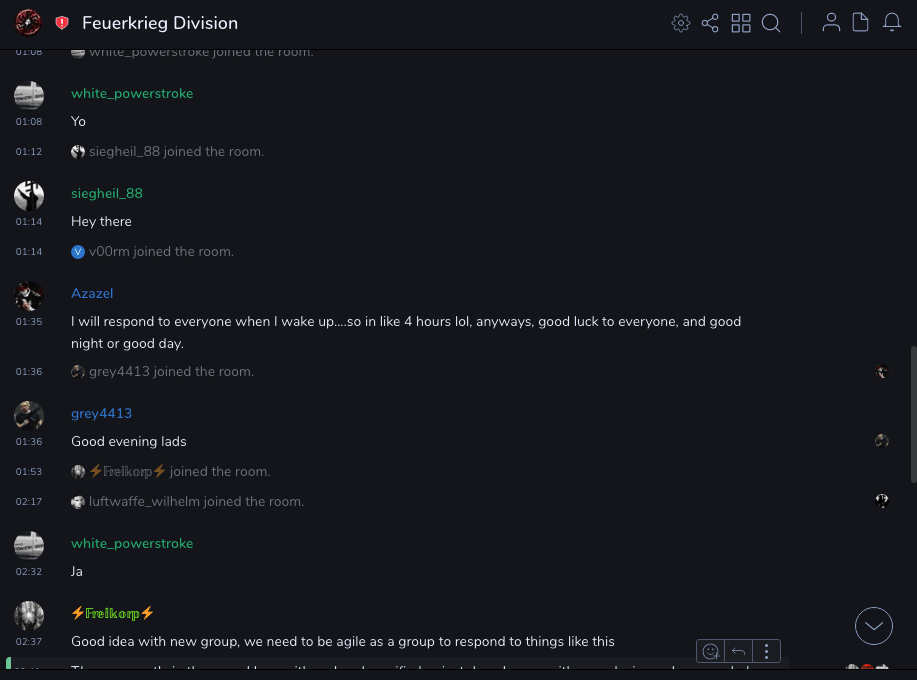Show the room members list icon
This screenshot has width=917, height=680.
coord(831,23)
